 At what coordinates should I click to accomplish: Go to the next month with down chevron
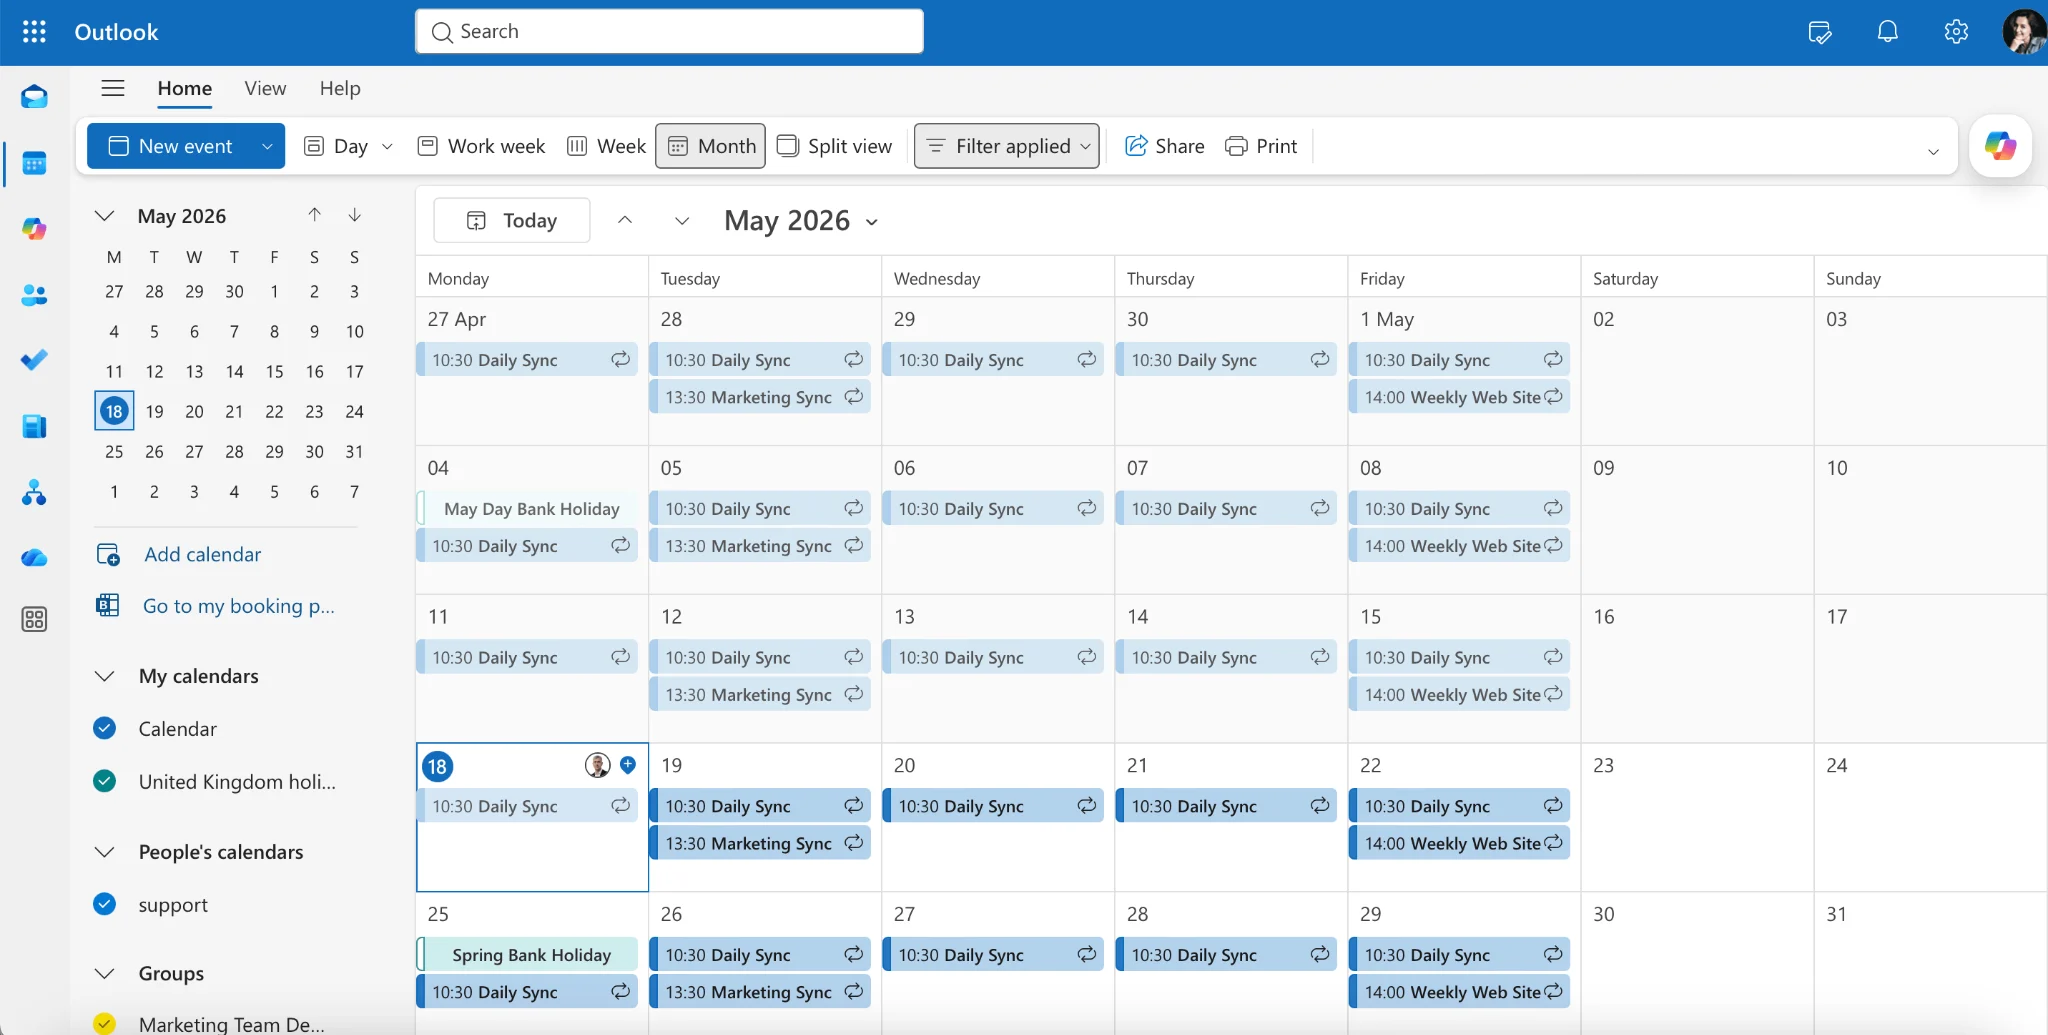[x=682, y=220]
